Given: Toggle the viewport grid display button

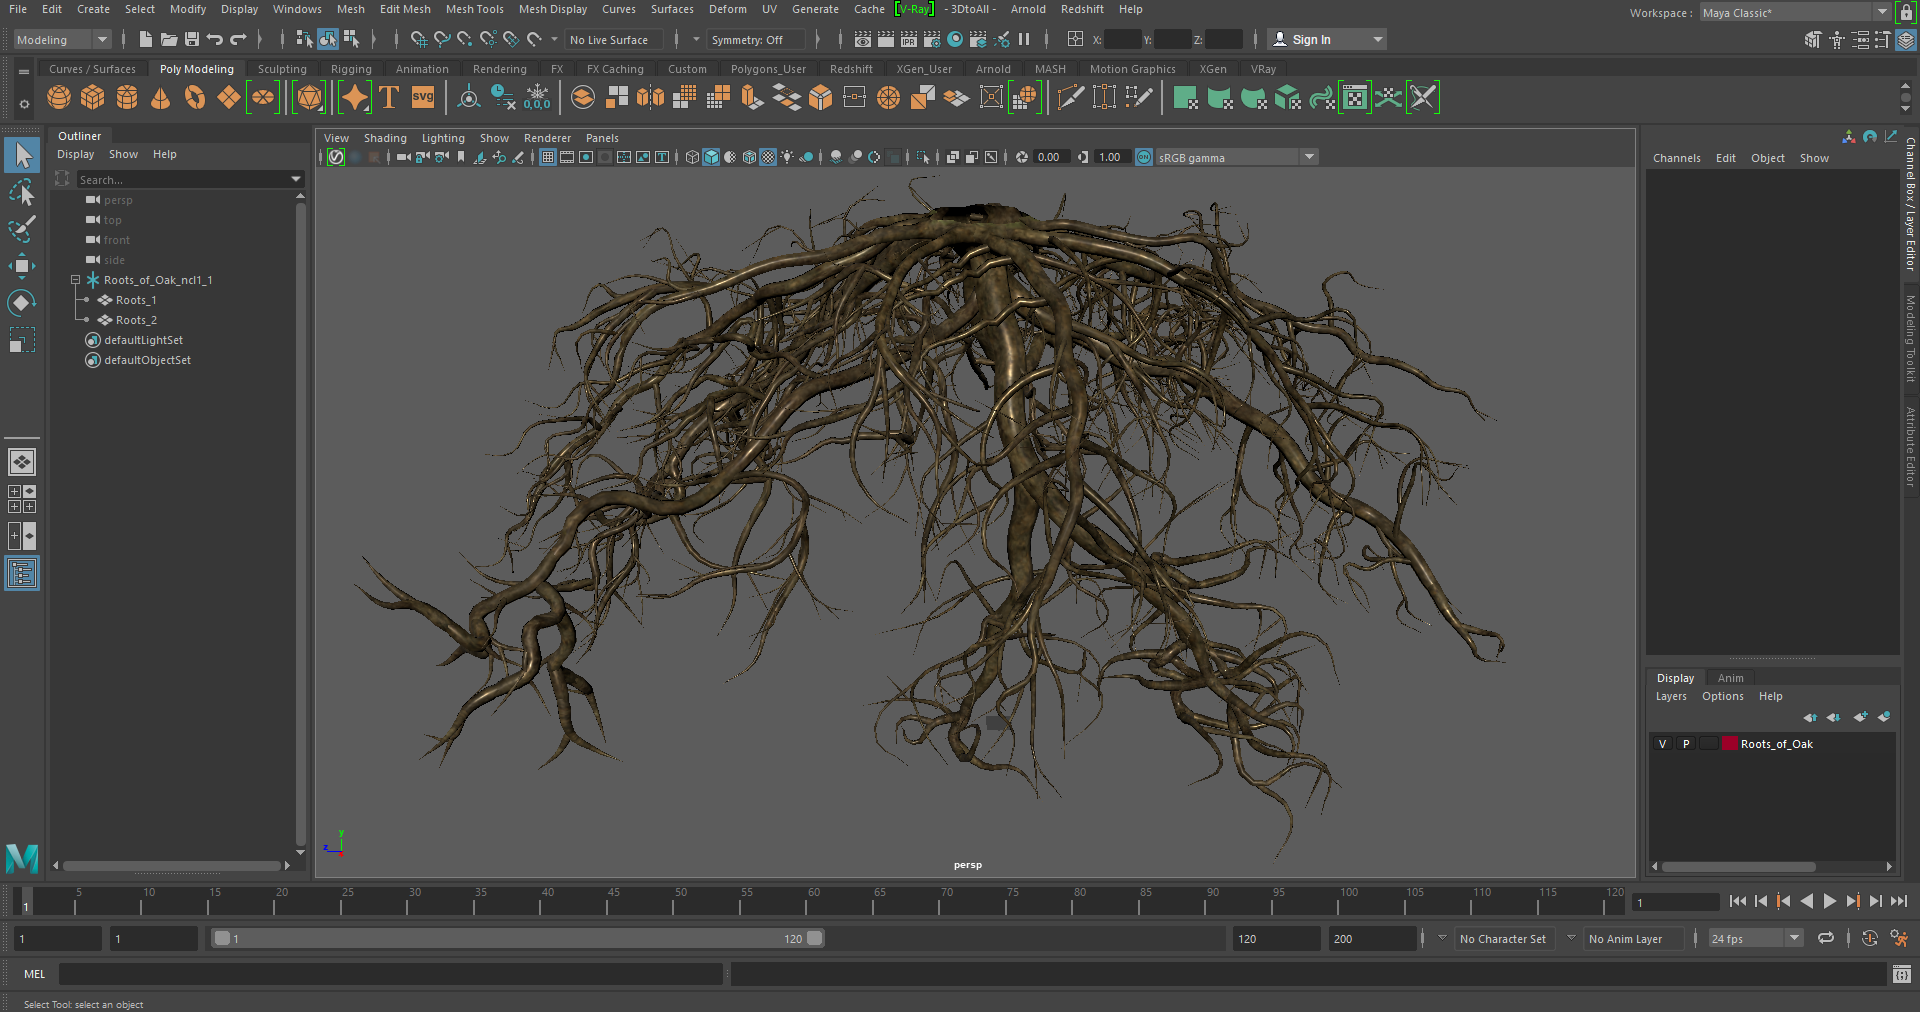Looking at the screenshot, I should [548, 157].
